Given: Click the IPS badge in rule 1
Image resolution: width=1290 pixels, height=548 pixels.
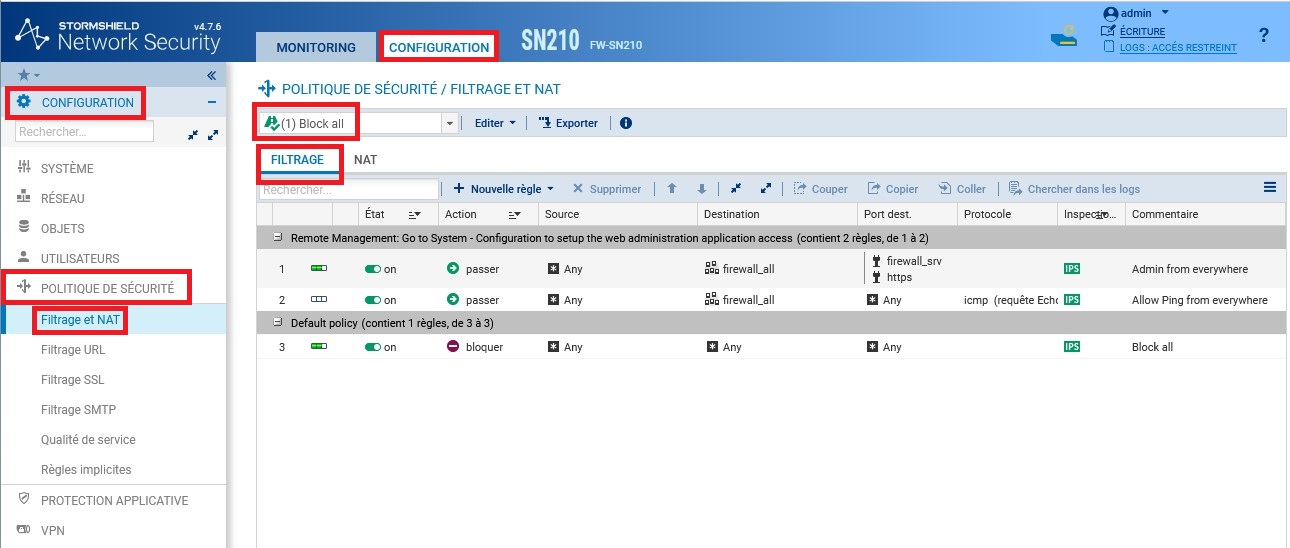Looking at the screenshot, I should [x=1072, y=269].
